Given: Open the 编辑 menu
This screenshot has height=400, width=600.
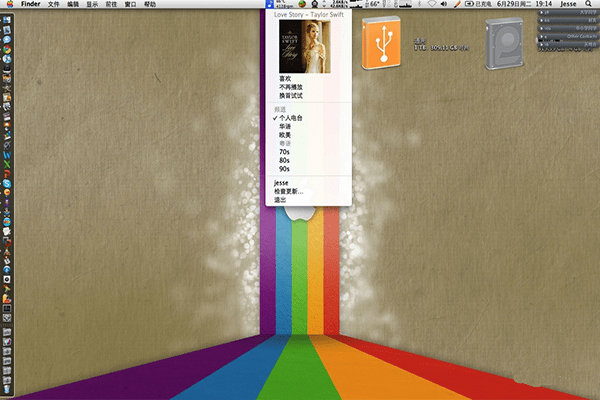Looking at the screenshot, I should [73, 4].
